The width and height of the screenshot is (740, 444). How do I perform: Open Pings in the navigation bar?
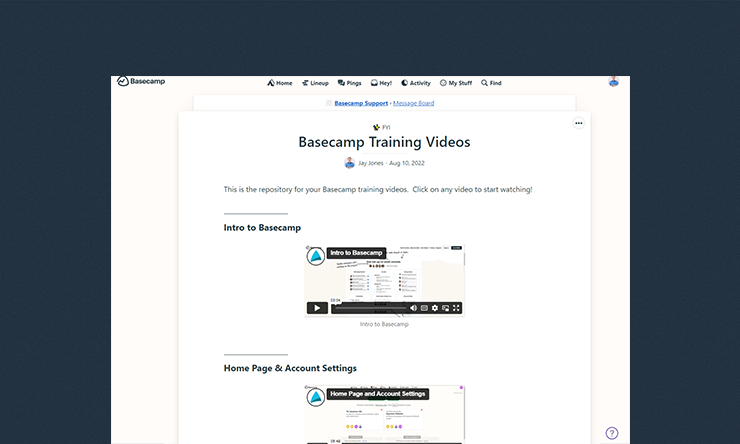click(x=349, y=83)
